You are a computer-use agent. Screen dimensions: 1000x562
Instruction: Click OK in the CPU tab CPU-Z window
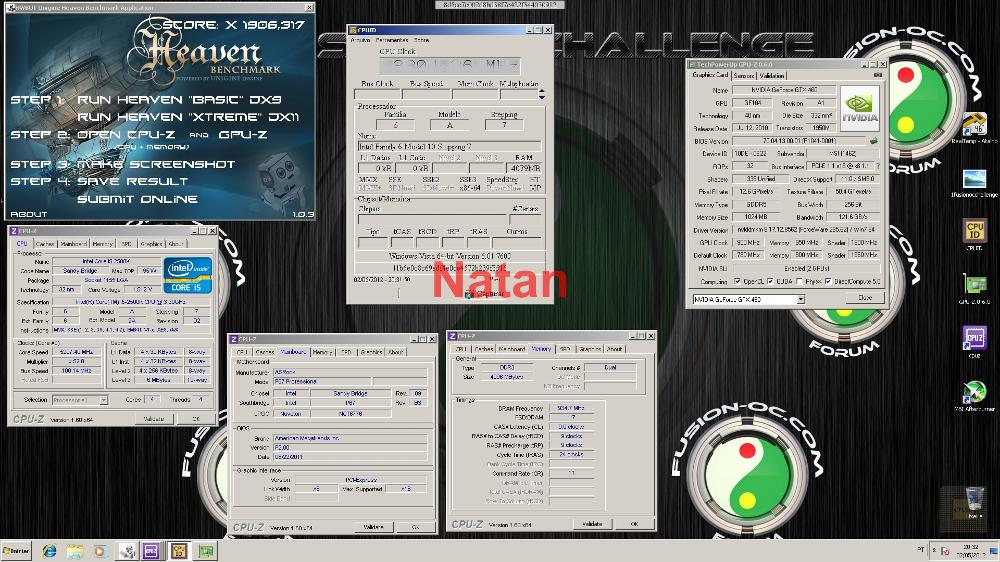(x=195, y=419)
